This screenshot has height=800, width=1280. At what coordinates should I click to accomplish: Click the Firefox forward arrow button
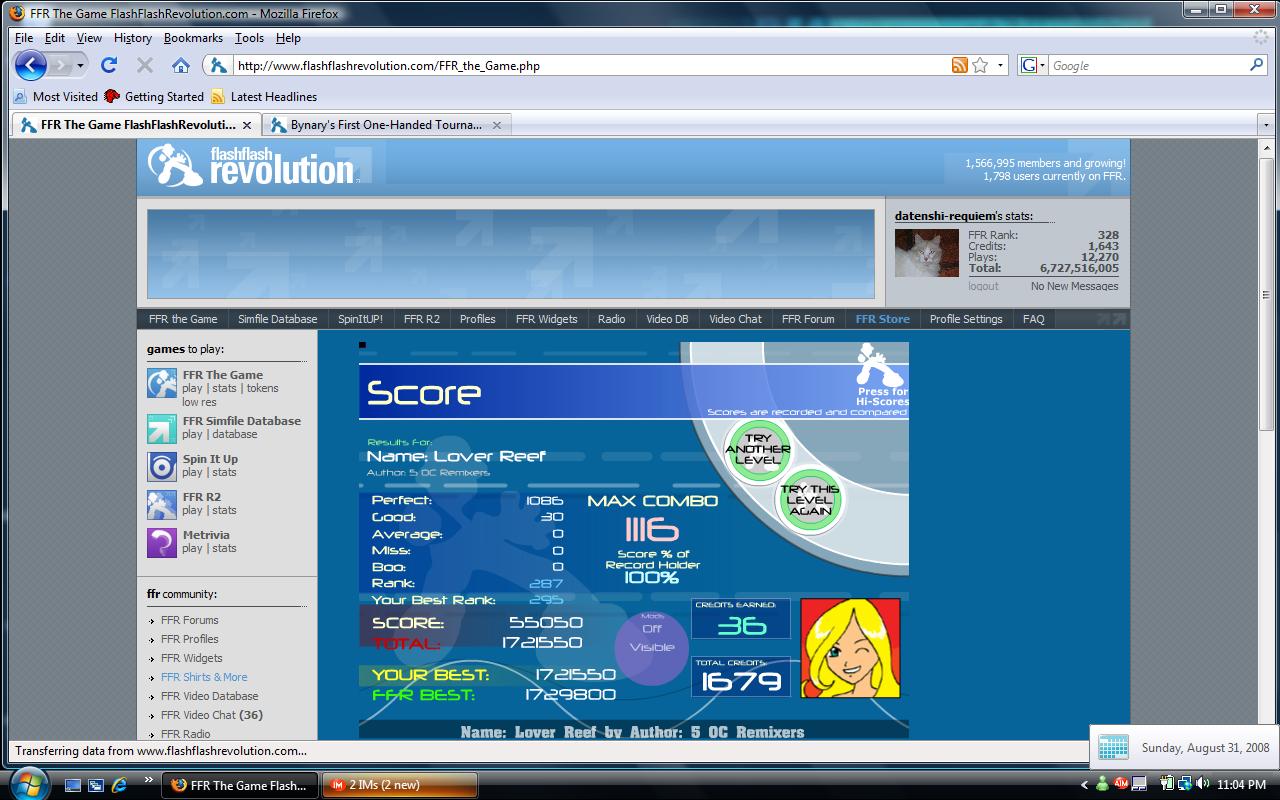tap(61, 66)
